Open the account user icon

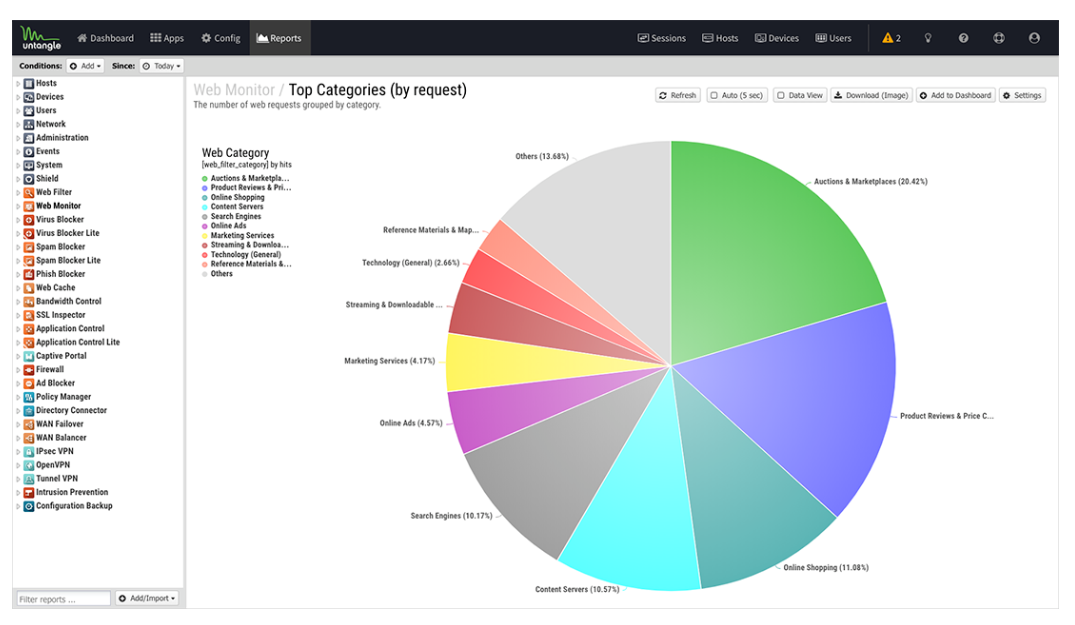coord(1034,38)
